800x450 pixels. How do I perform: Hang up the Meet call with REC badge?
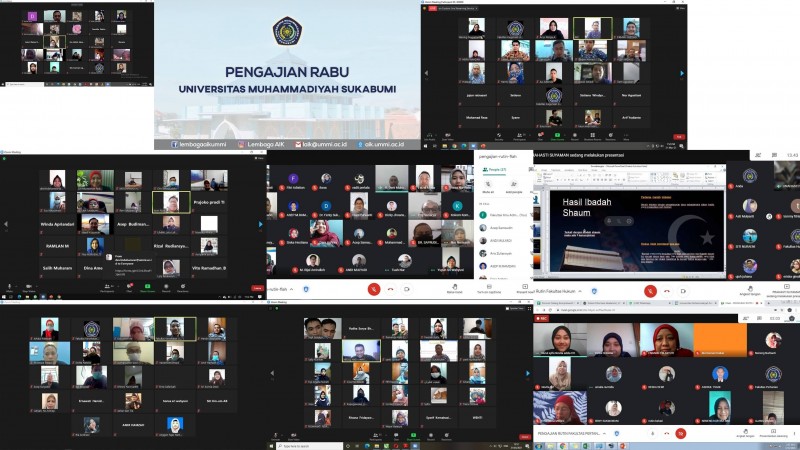coord(667,434)
